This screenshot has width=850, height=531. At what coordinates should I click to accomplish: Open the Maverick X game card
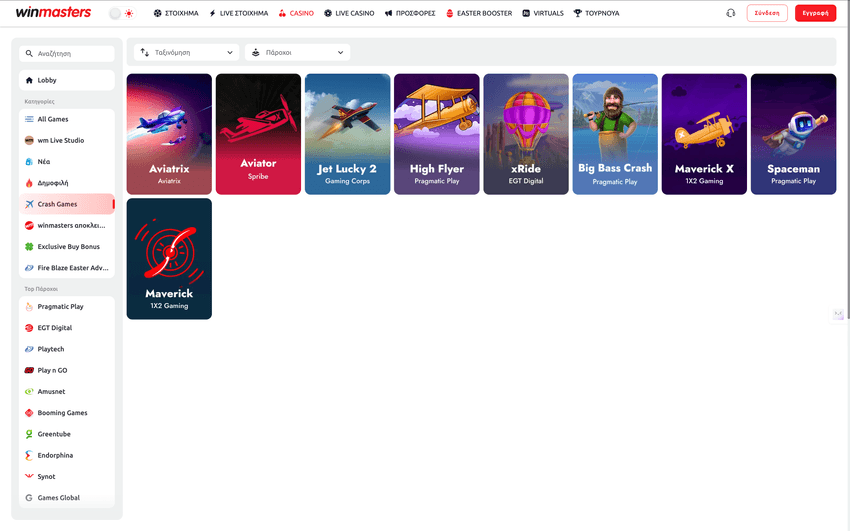(704, 134)
